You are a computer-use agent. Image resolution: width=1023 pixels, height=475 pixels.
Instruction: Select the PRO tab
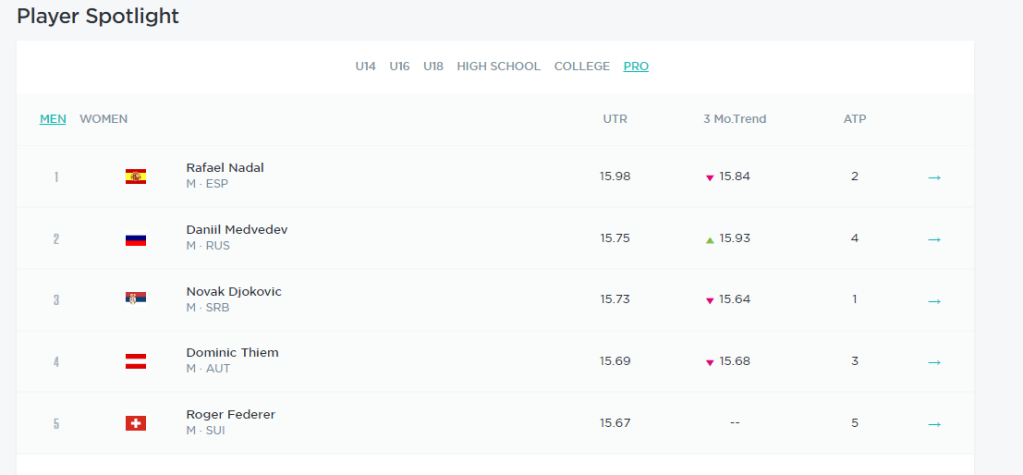636,66
